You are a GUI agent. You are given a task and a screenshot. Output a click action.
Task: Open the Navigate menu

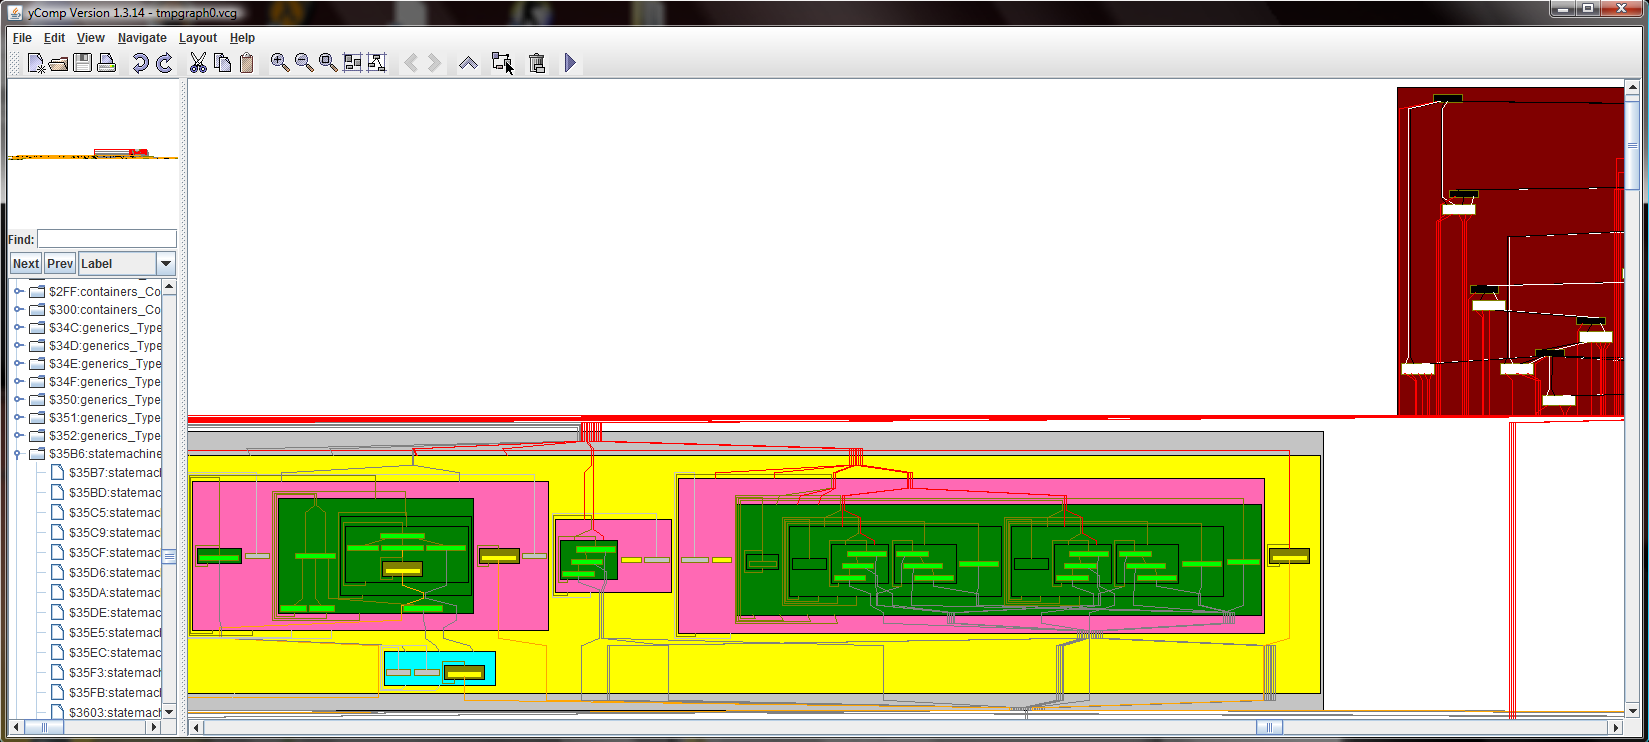pos(142,38)
